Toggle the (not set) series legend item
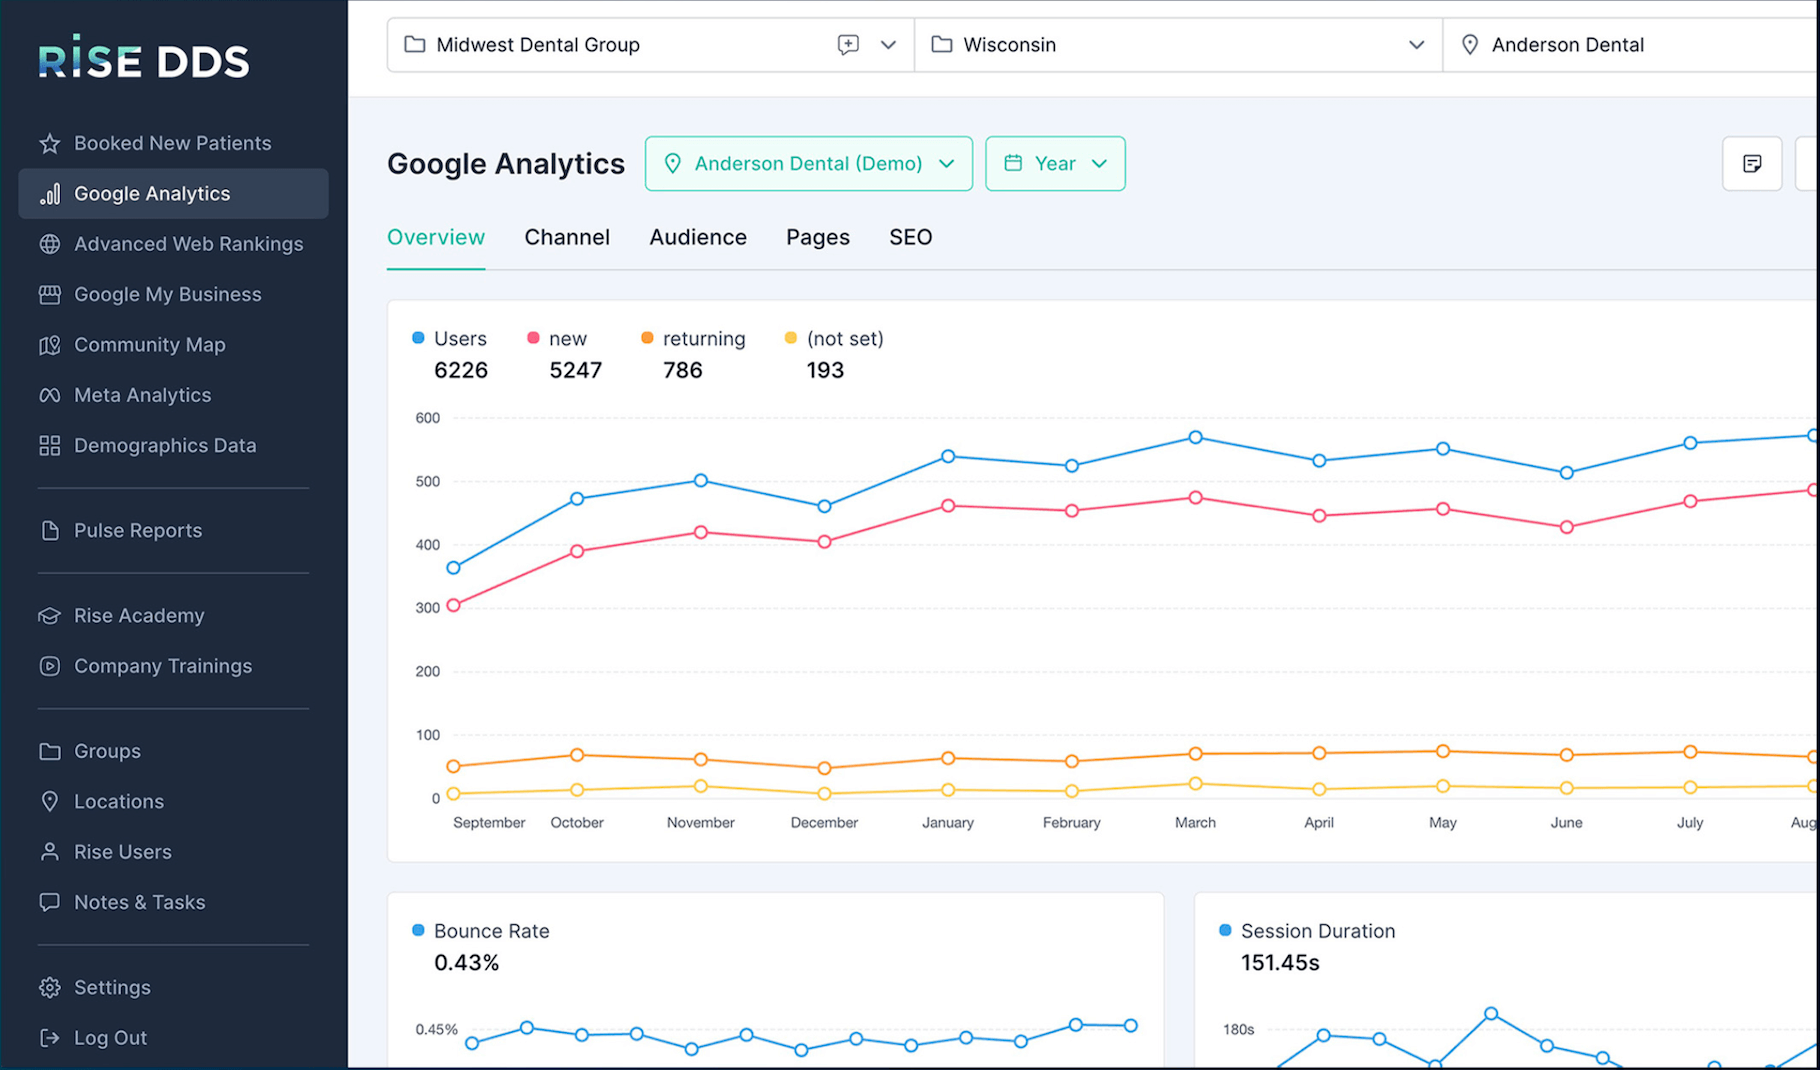The height and width of the screenshot is (1070, 1820). point(834,339)
